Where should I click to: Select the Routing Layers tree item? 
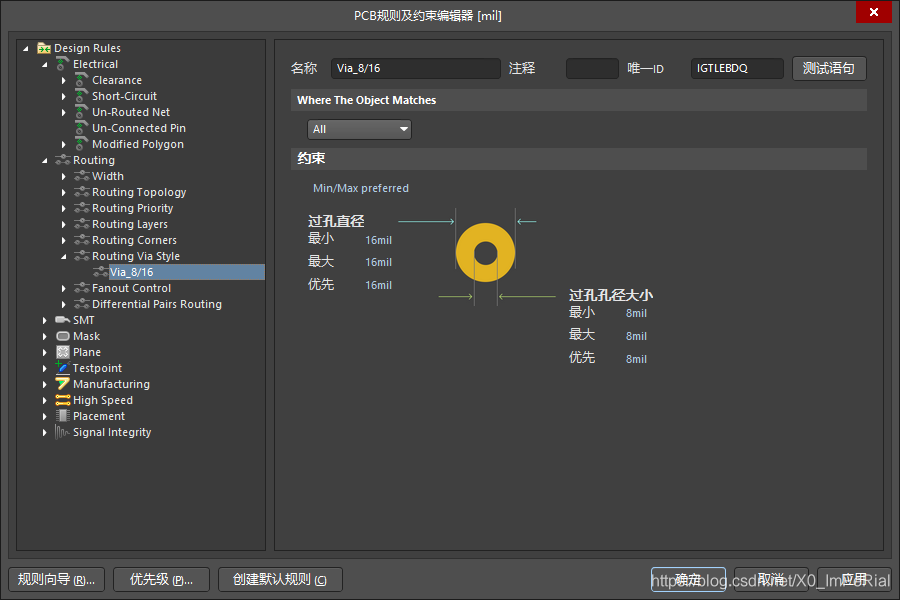click(130, 224)
